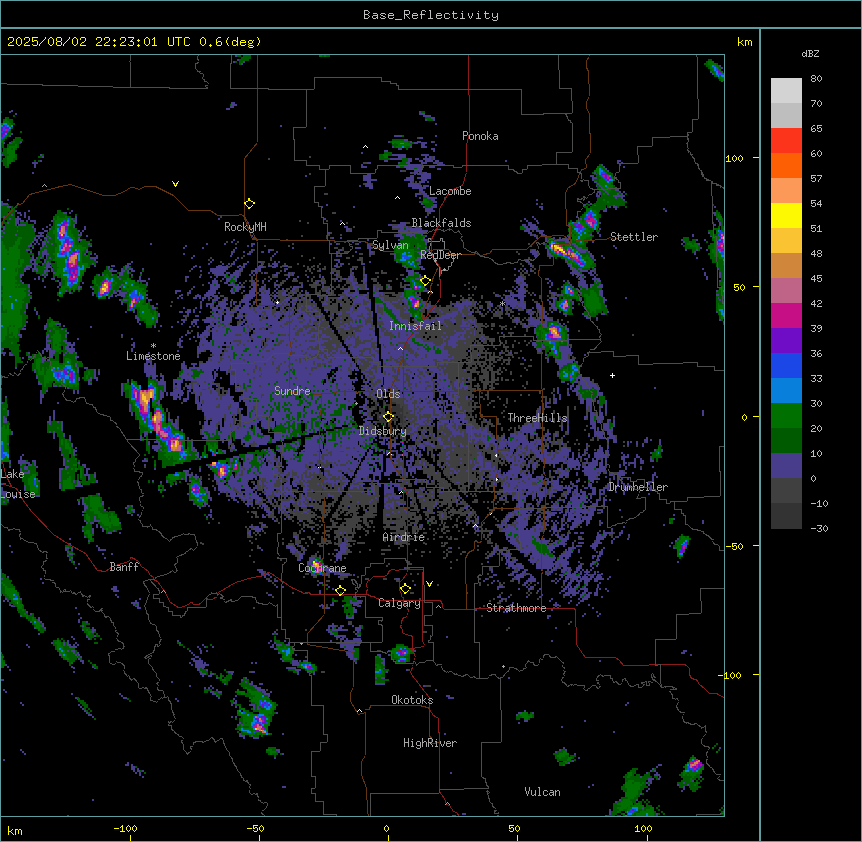Click the Limestone label
The width and height of the screenshot is (862, 842).
[153, 356]
